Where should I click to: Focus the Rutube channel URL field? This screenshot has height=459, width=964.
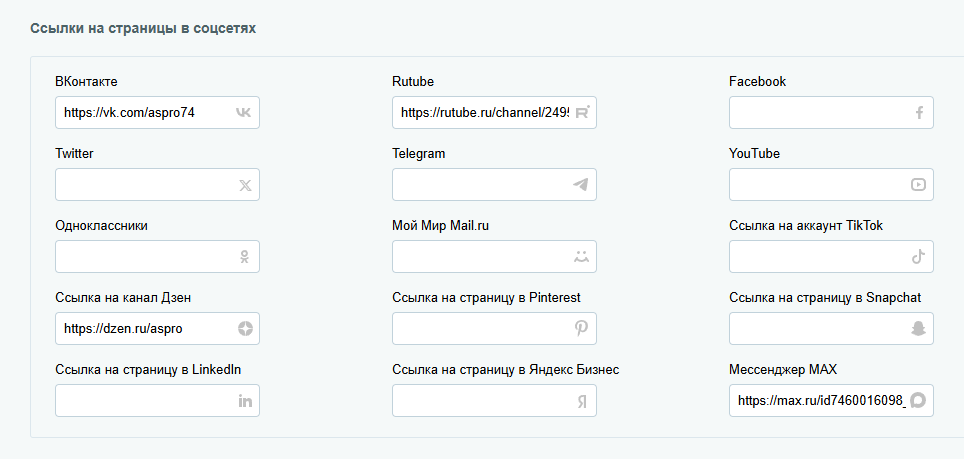tap(494, 112)
